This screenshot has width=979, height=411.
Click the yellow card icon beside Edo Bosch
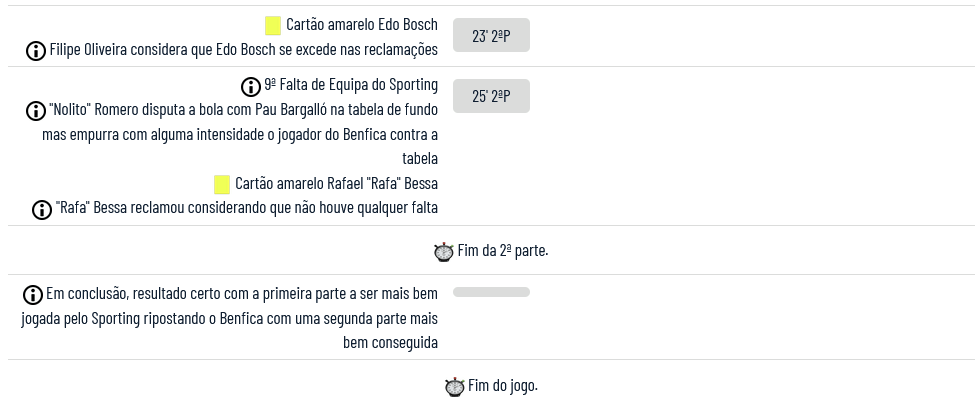(x=273, y=25)
